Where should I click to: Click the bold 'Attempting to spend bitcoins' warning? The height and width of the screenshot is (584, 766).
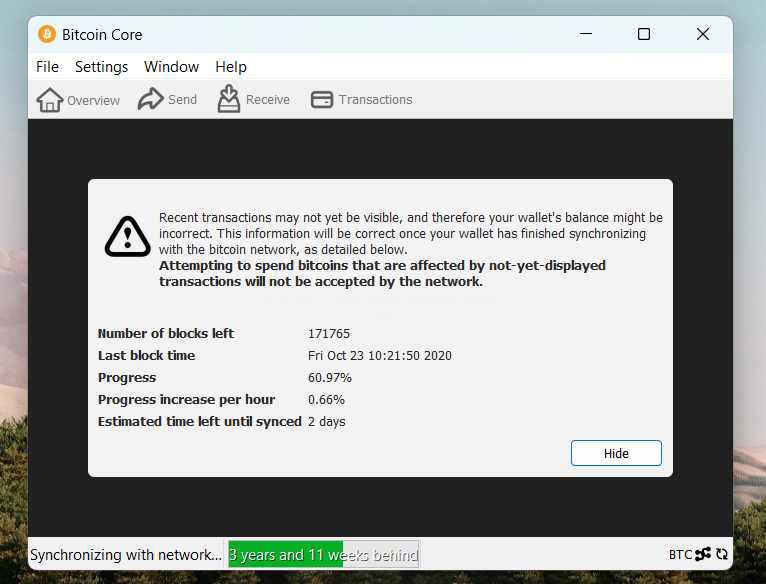pyautogui.click(x=382, y=274)
